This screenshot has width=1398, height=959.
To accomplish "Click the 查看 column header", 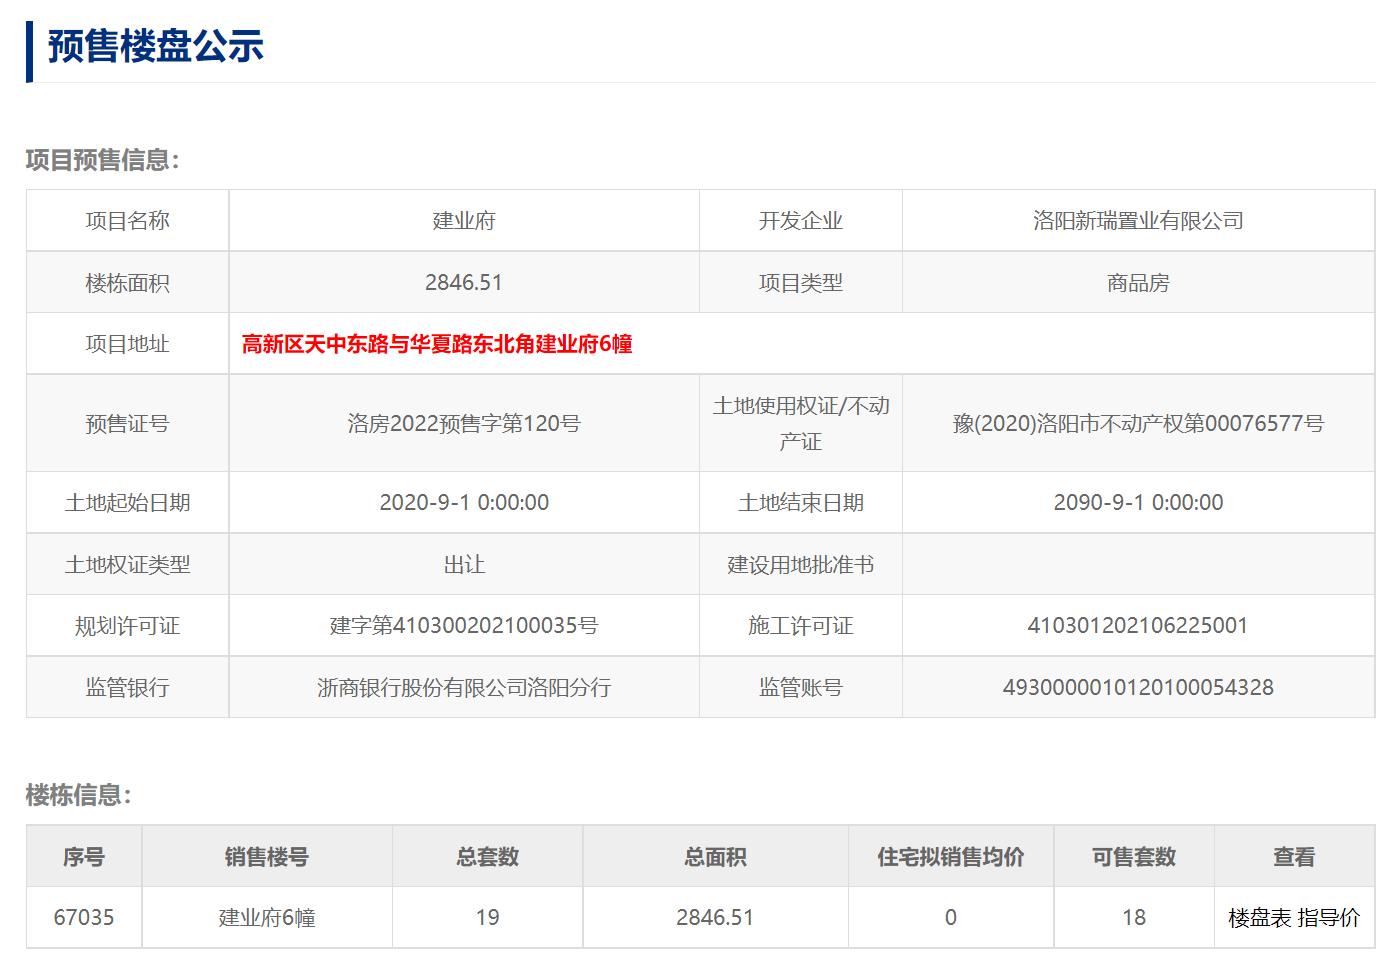I will [1293, 856].
